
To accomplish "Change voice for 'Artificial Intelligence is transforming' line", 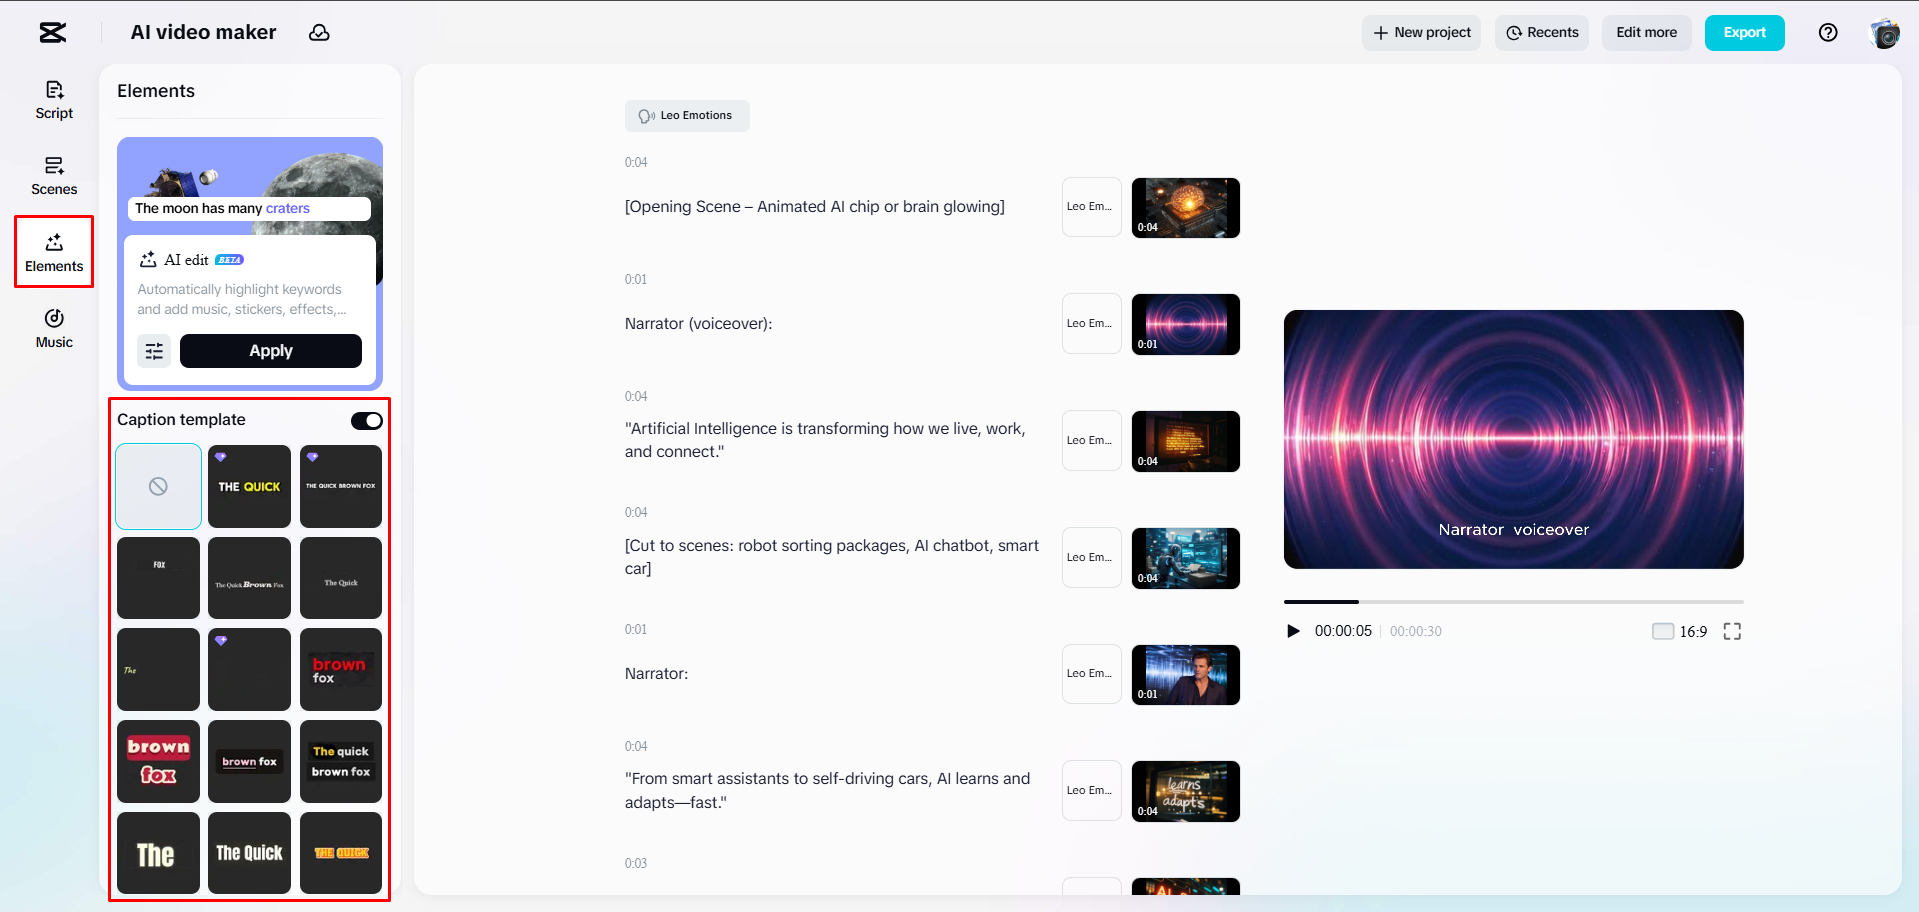I will click(x=1092, y=441).
